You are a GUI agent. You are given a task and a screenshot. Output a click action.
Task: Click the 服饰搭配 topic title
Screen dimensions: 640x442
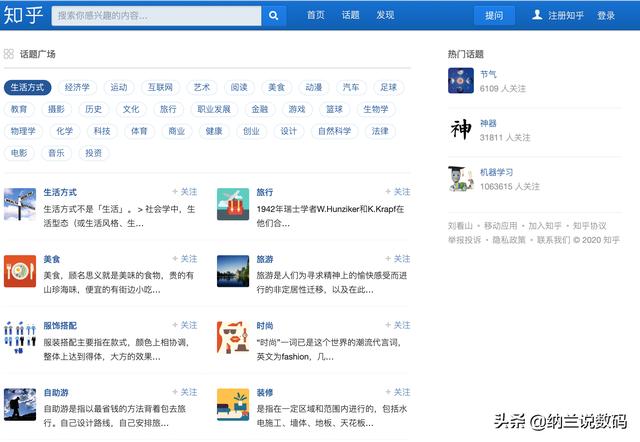[60, 326]
